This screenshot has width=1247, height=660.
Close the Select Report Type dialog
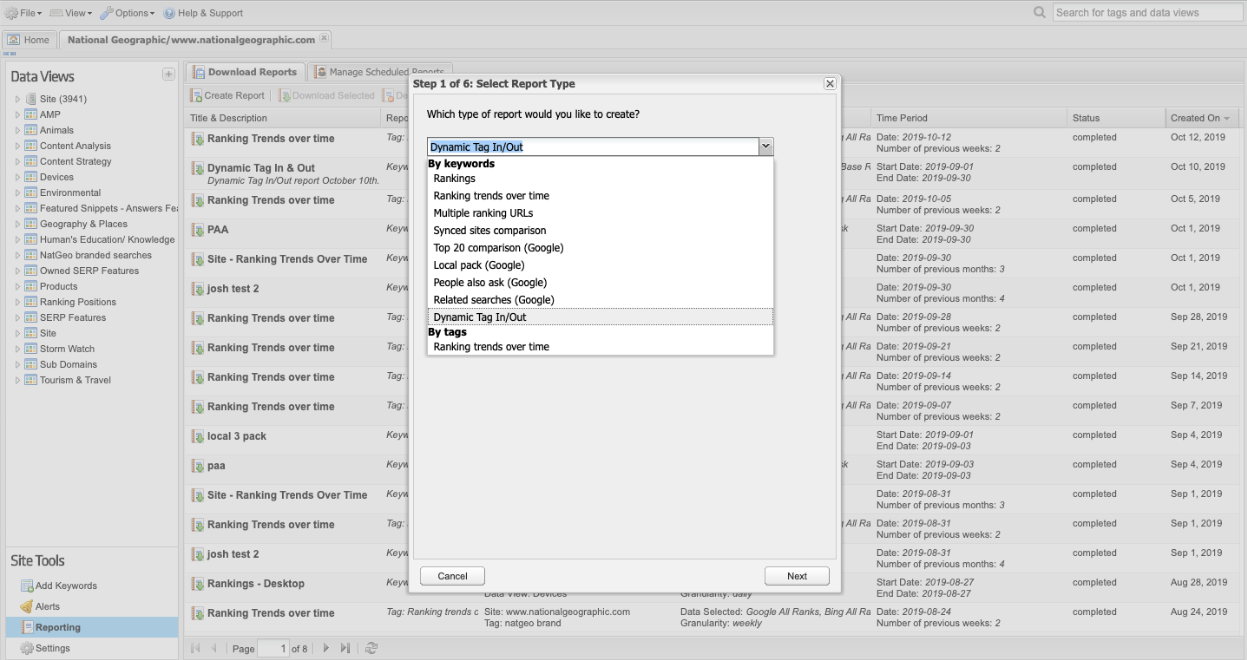(829, 84)
